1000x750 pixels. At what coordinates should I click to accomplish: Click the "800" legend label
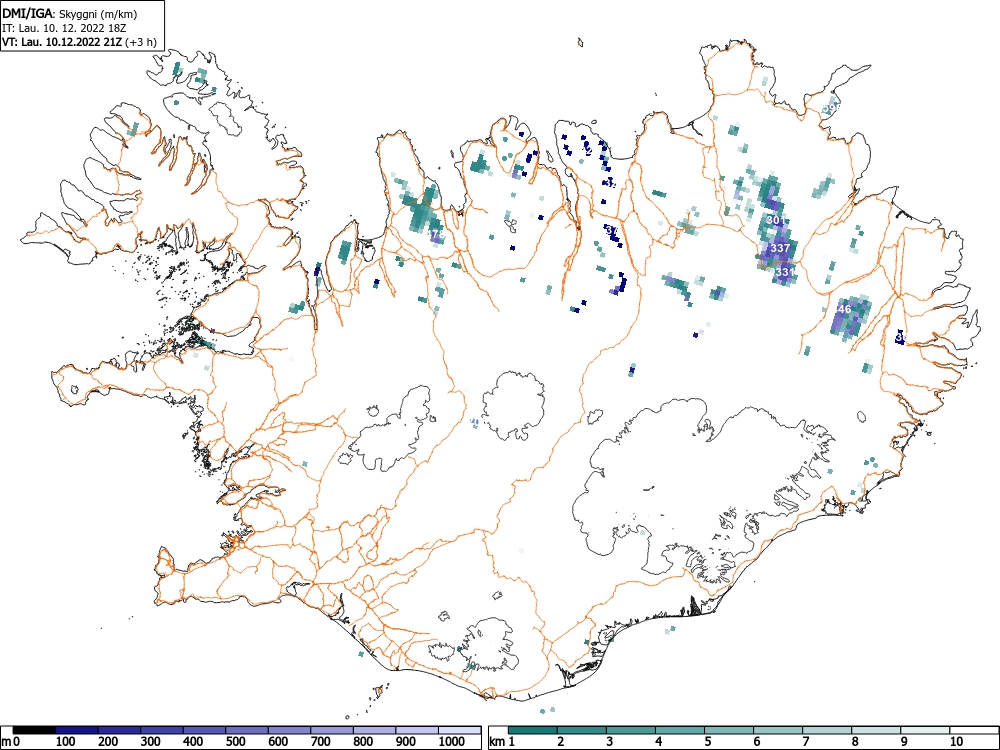click(x=363, y=742)
